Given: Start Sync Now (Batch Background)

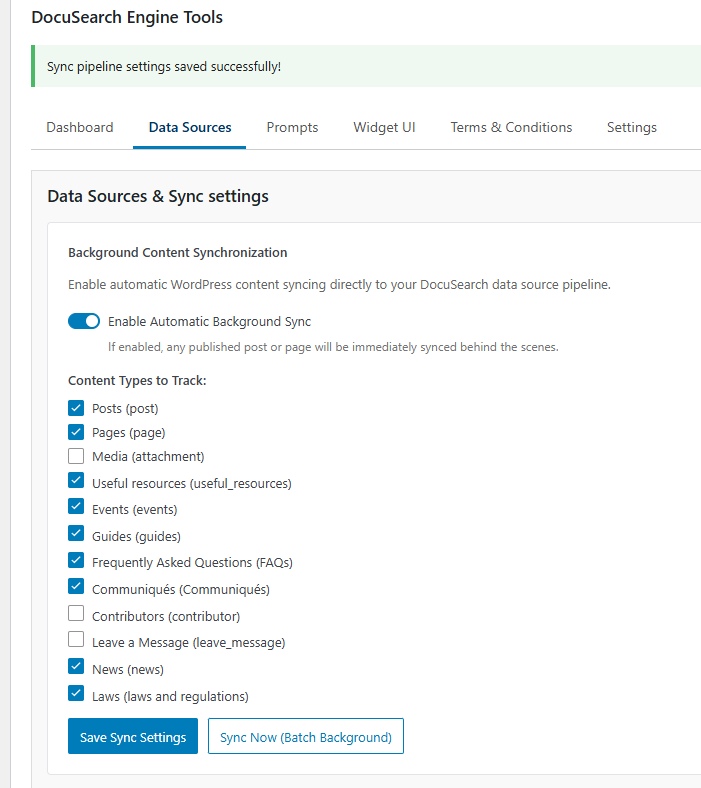Looking at the screenshot, I should click(x=306, y=736).
